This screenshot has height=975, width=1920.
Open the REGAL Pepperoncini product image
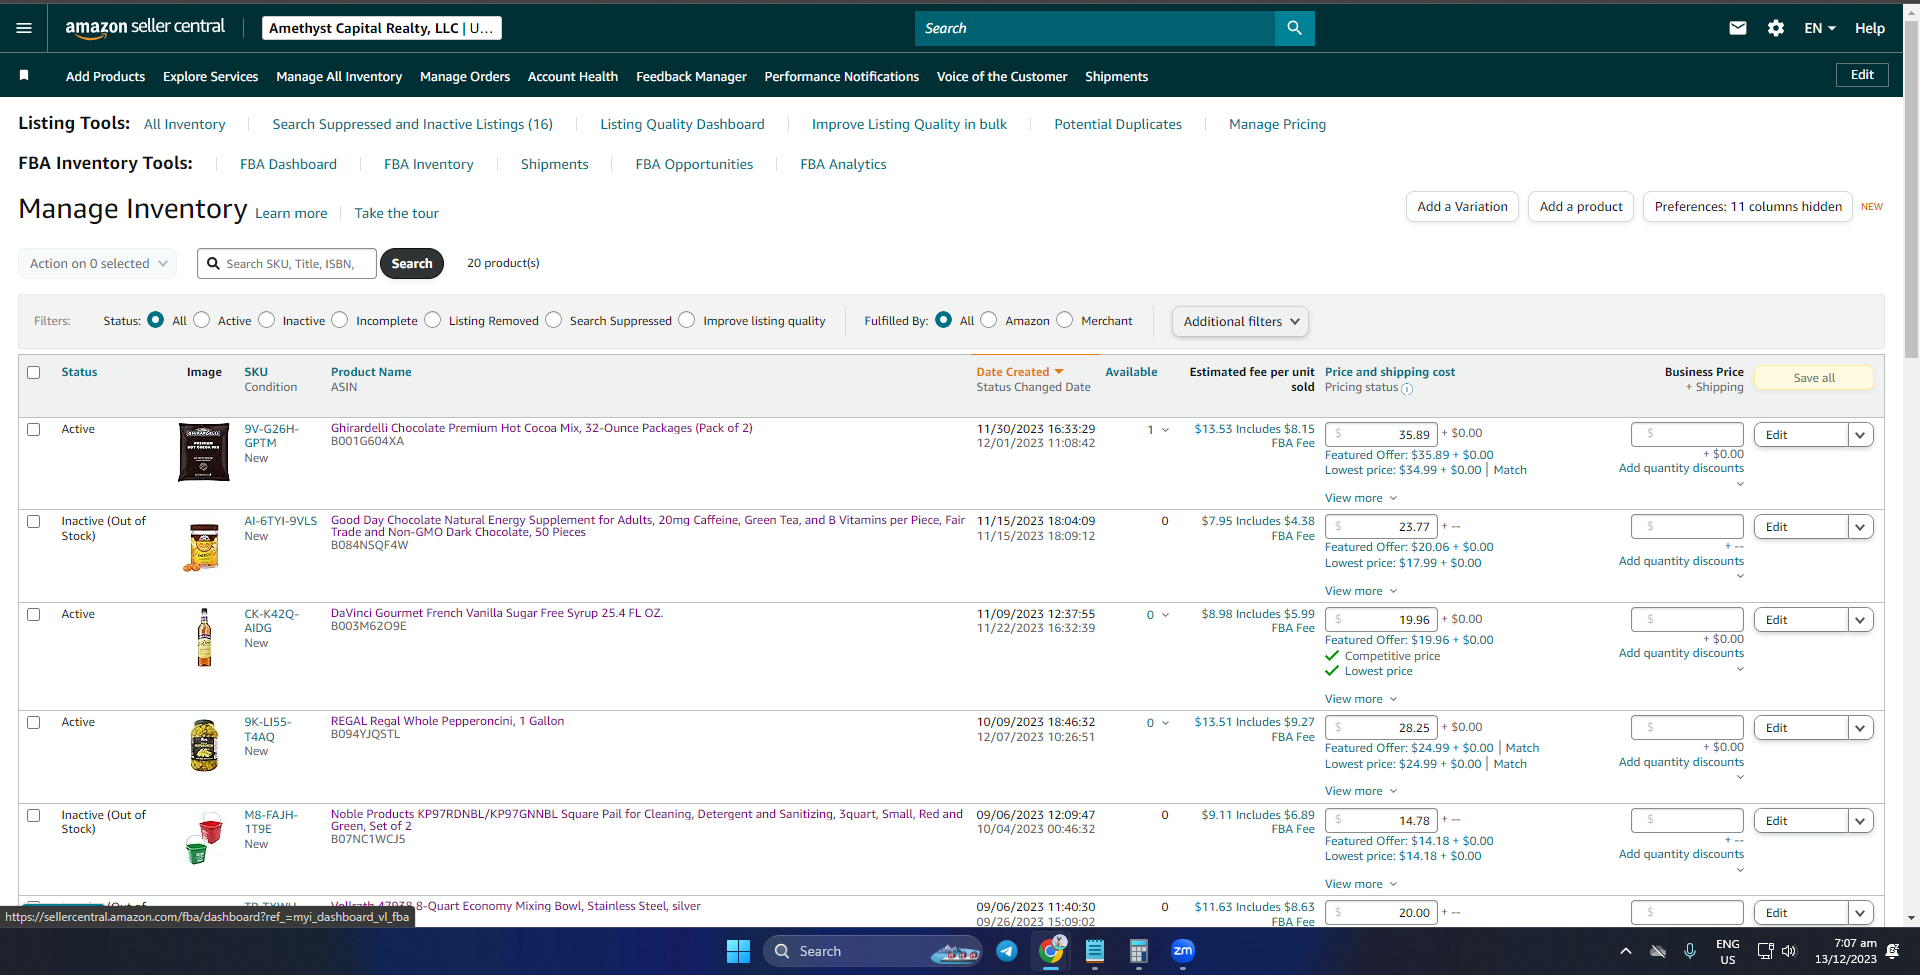pyautogui.click(x=204, y=745)
